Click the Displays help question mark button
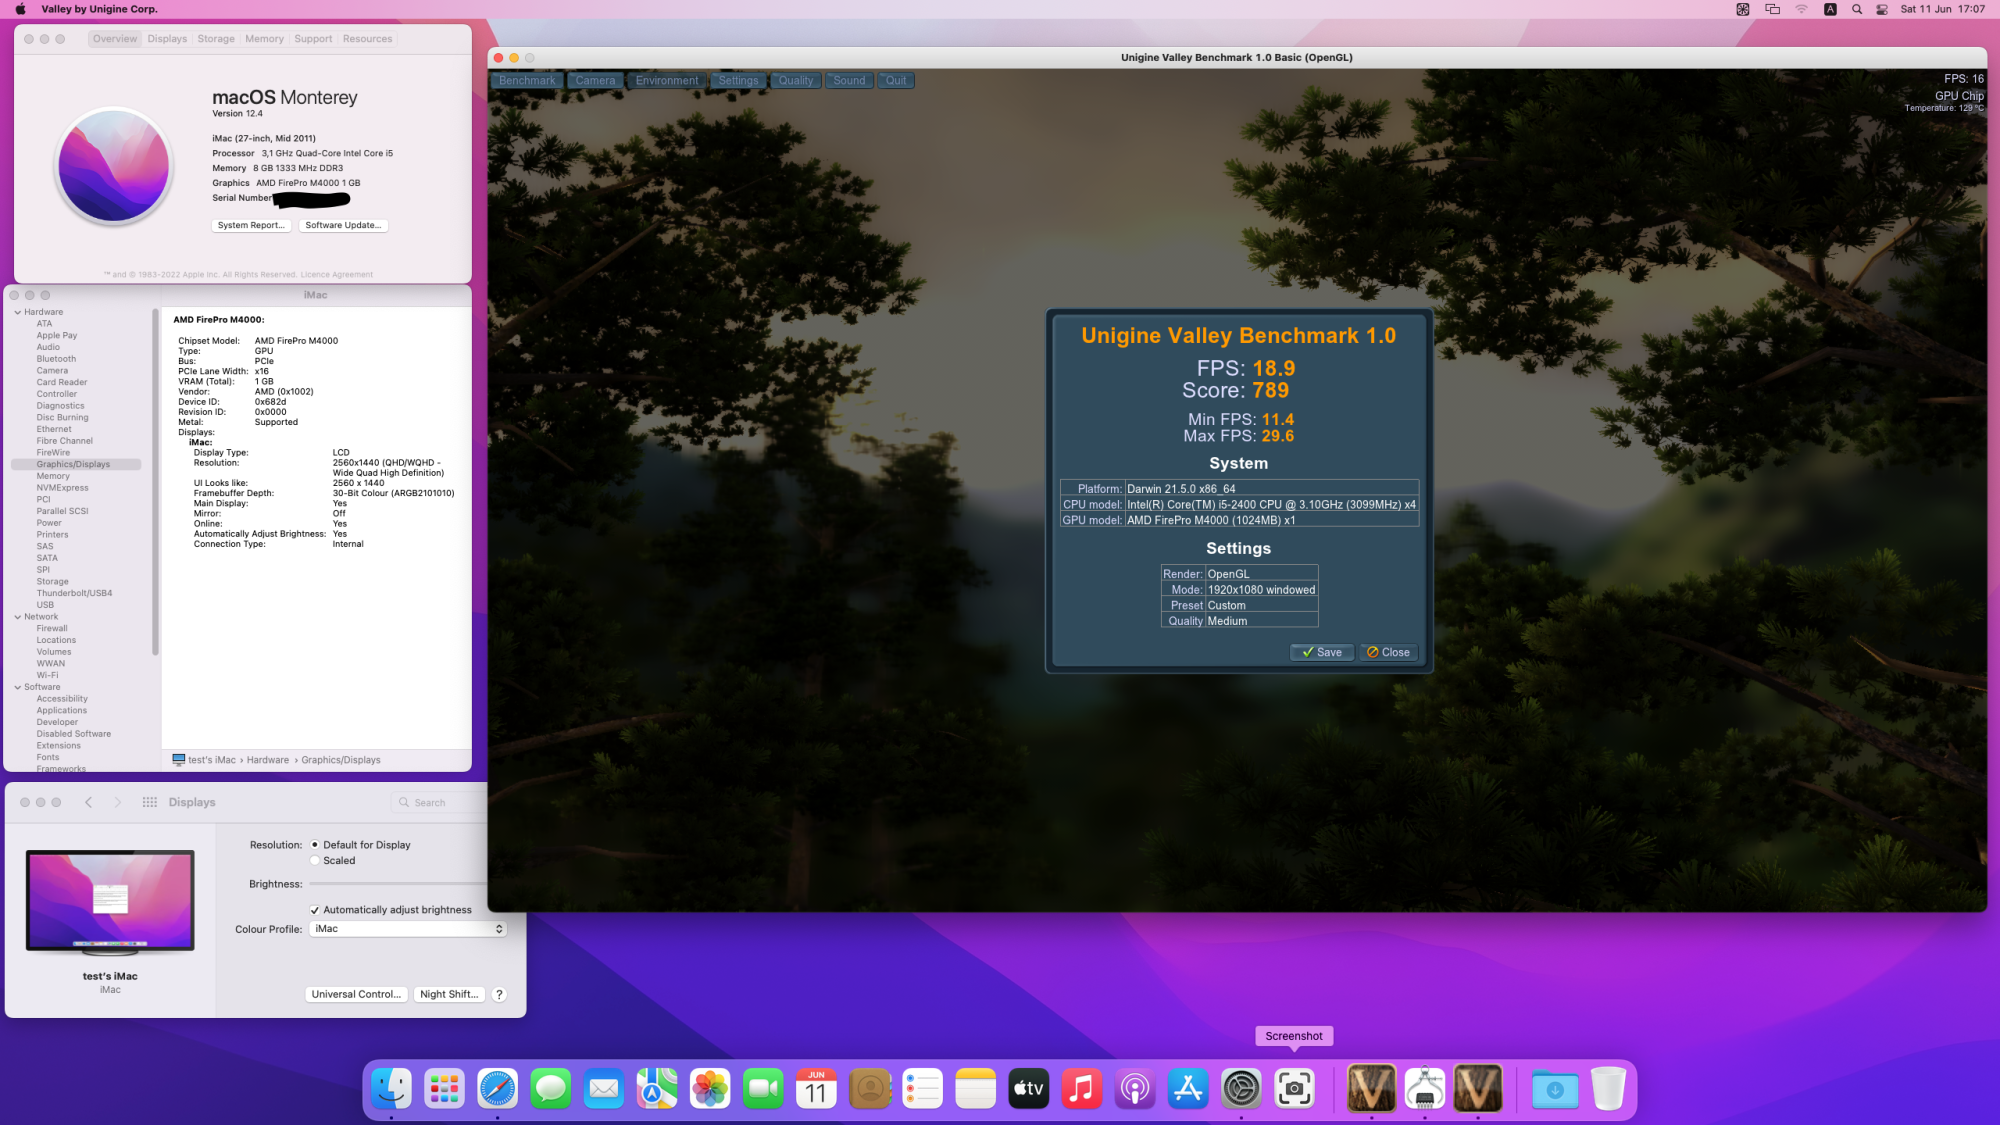This screenshot has width=2000, height=1125. (499, 994)
